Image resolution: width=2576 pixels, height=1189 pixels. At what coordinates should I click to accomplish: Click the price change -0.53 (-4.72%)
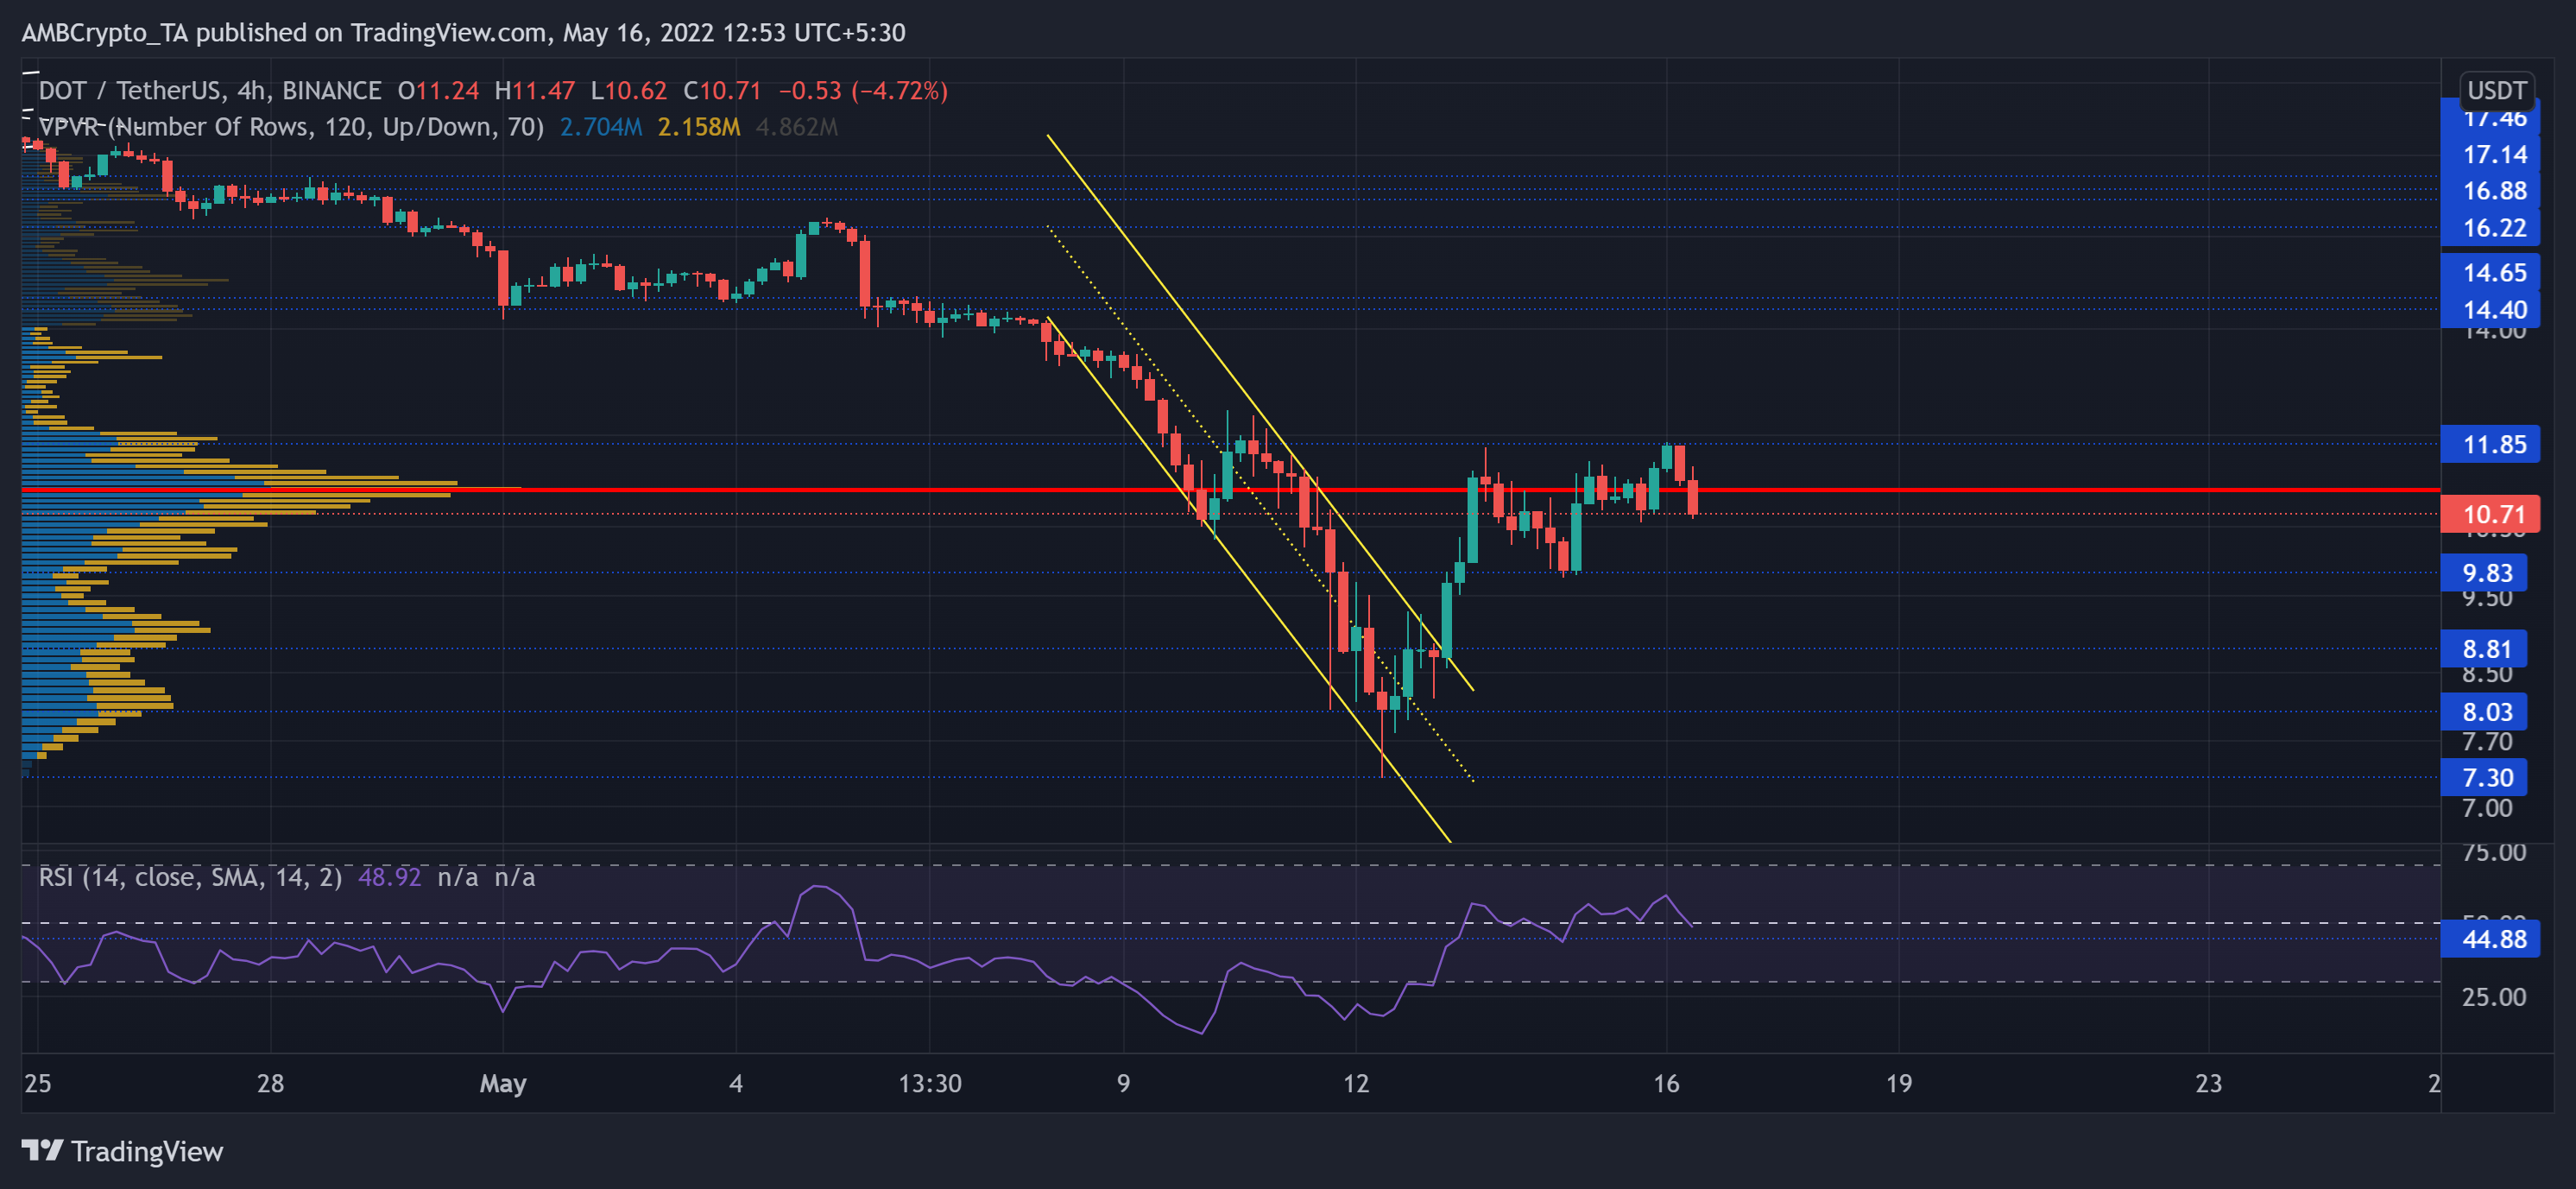coord(863,91)
